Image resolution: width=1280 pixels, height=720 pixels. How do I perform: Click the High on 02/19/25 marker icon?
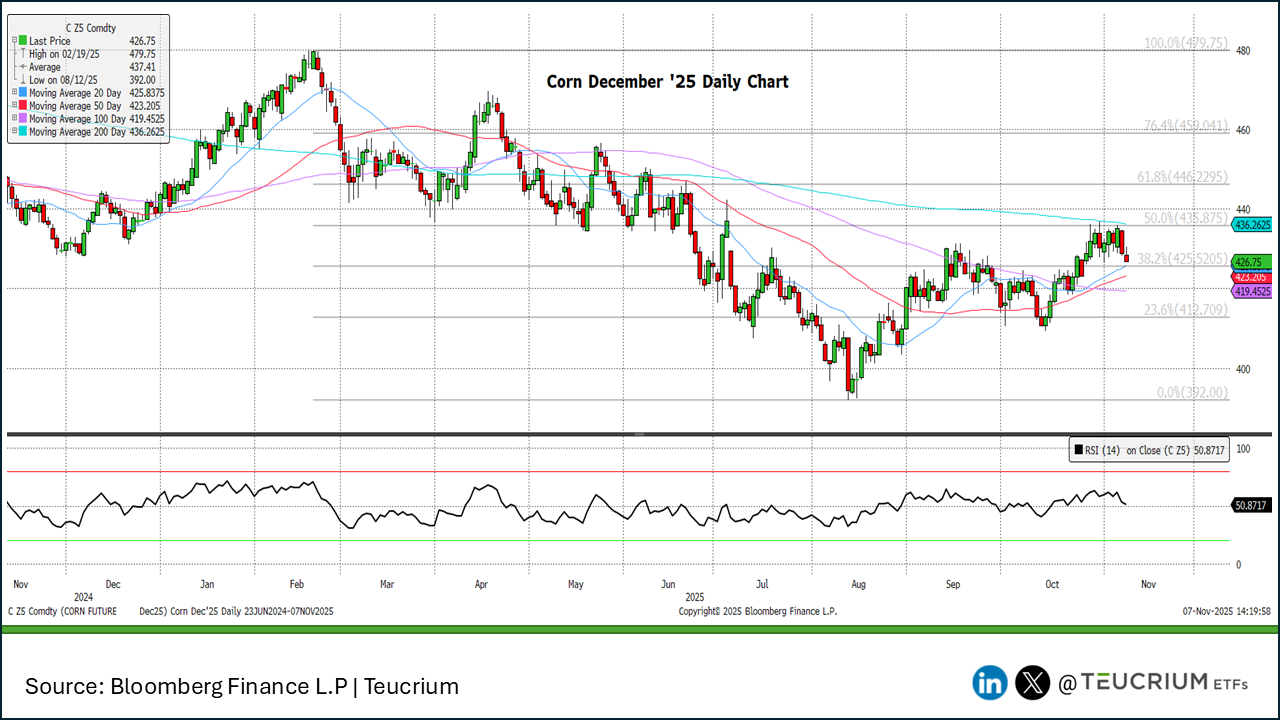(22, 54)
